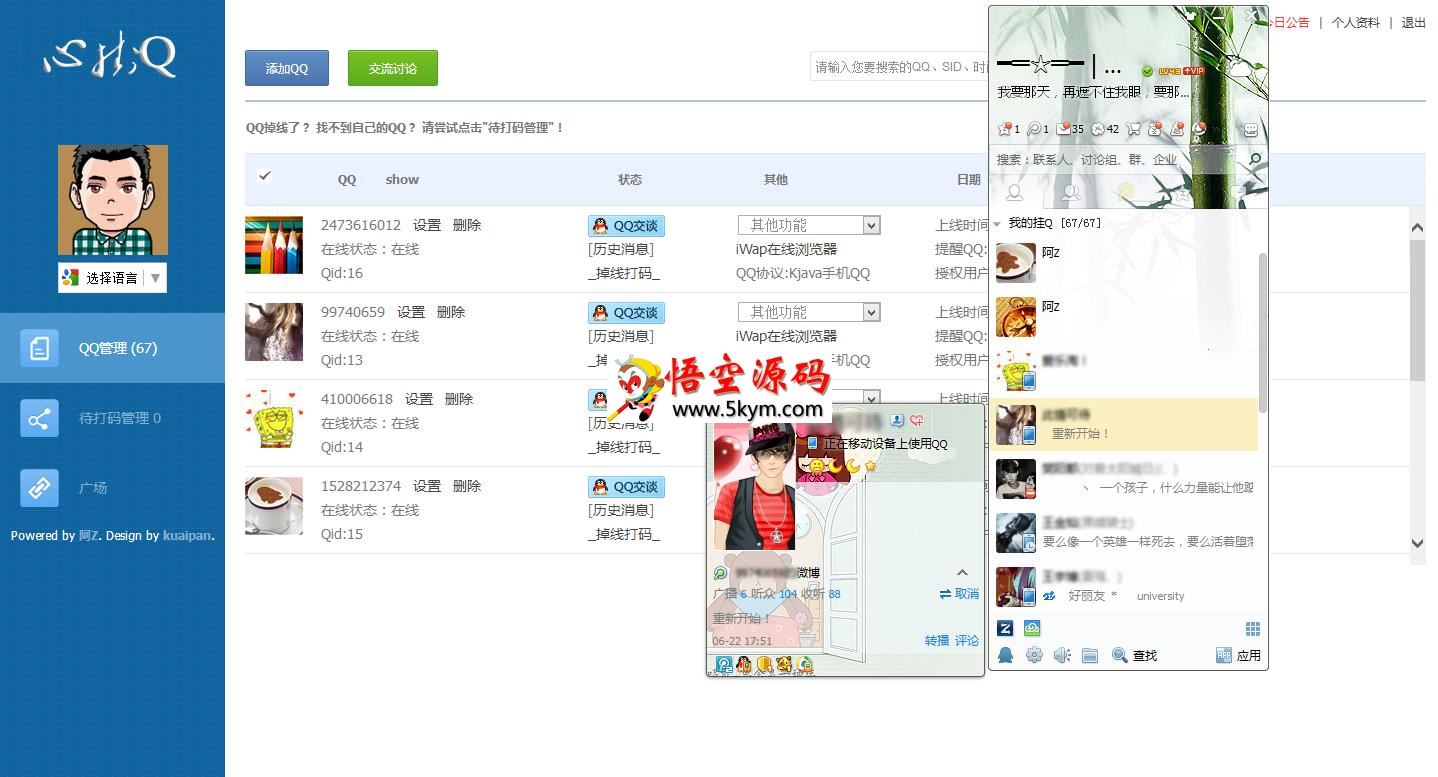Click the user avatar in sidebar
The height and width of the screenshot is (777, 1438).
(113, 200)
